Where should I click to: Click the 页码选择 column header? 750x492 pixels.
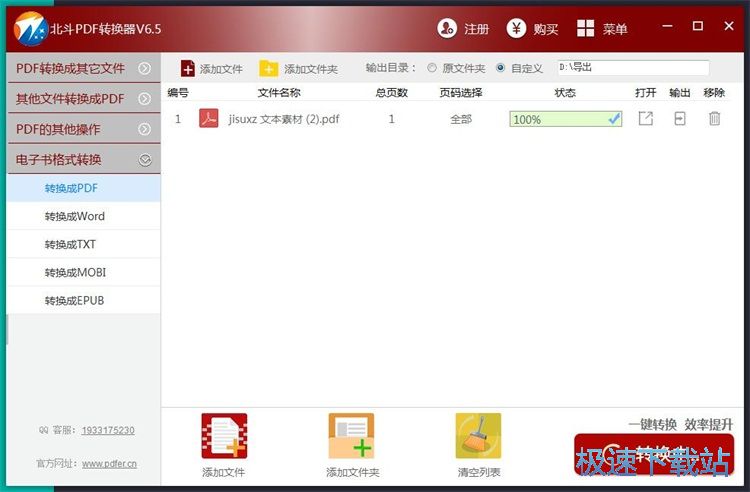[x=461, y=93]
